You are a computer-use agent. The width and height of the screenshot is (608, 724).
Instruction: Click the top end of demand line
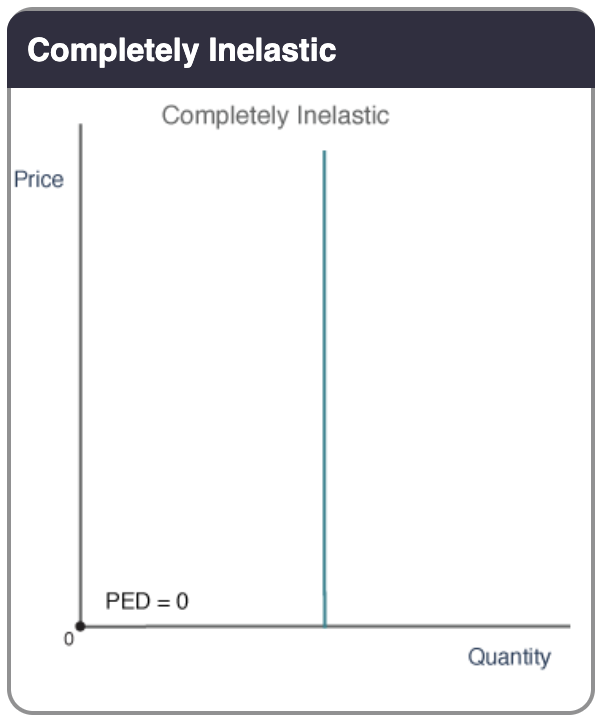pyautogui.click(x=324, y=153)
